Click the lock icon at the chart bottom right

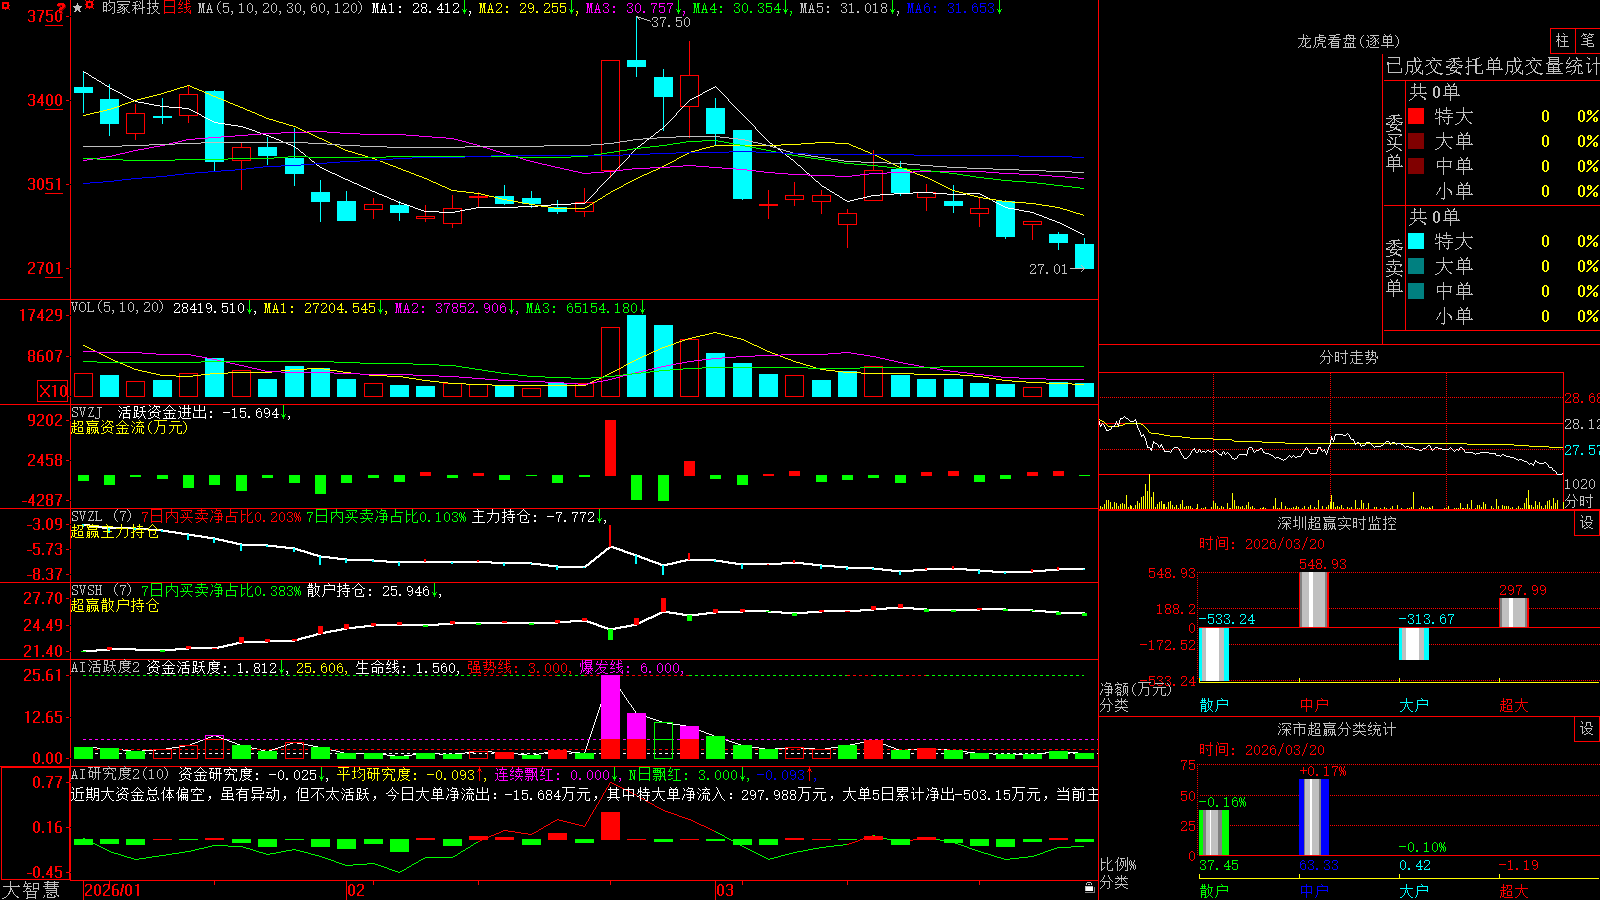[x=1090, y=888]
